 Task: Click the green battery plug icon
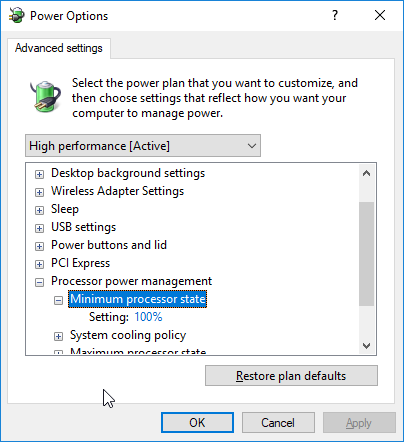click(x=45, y=96)
